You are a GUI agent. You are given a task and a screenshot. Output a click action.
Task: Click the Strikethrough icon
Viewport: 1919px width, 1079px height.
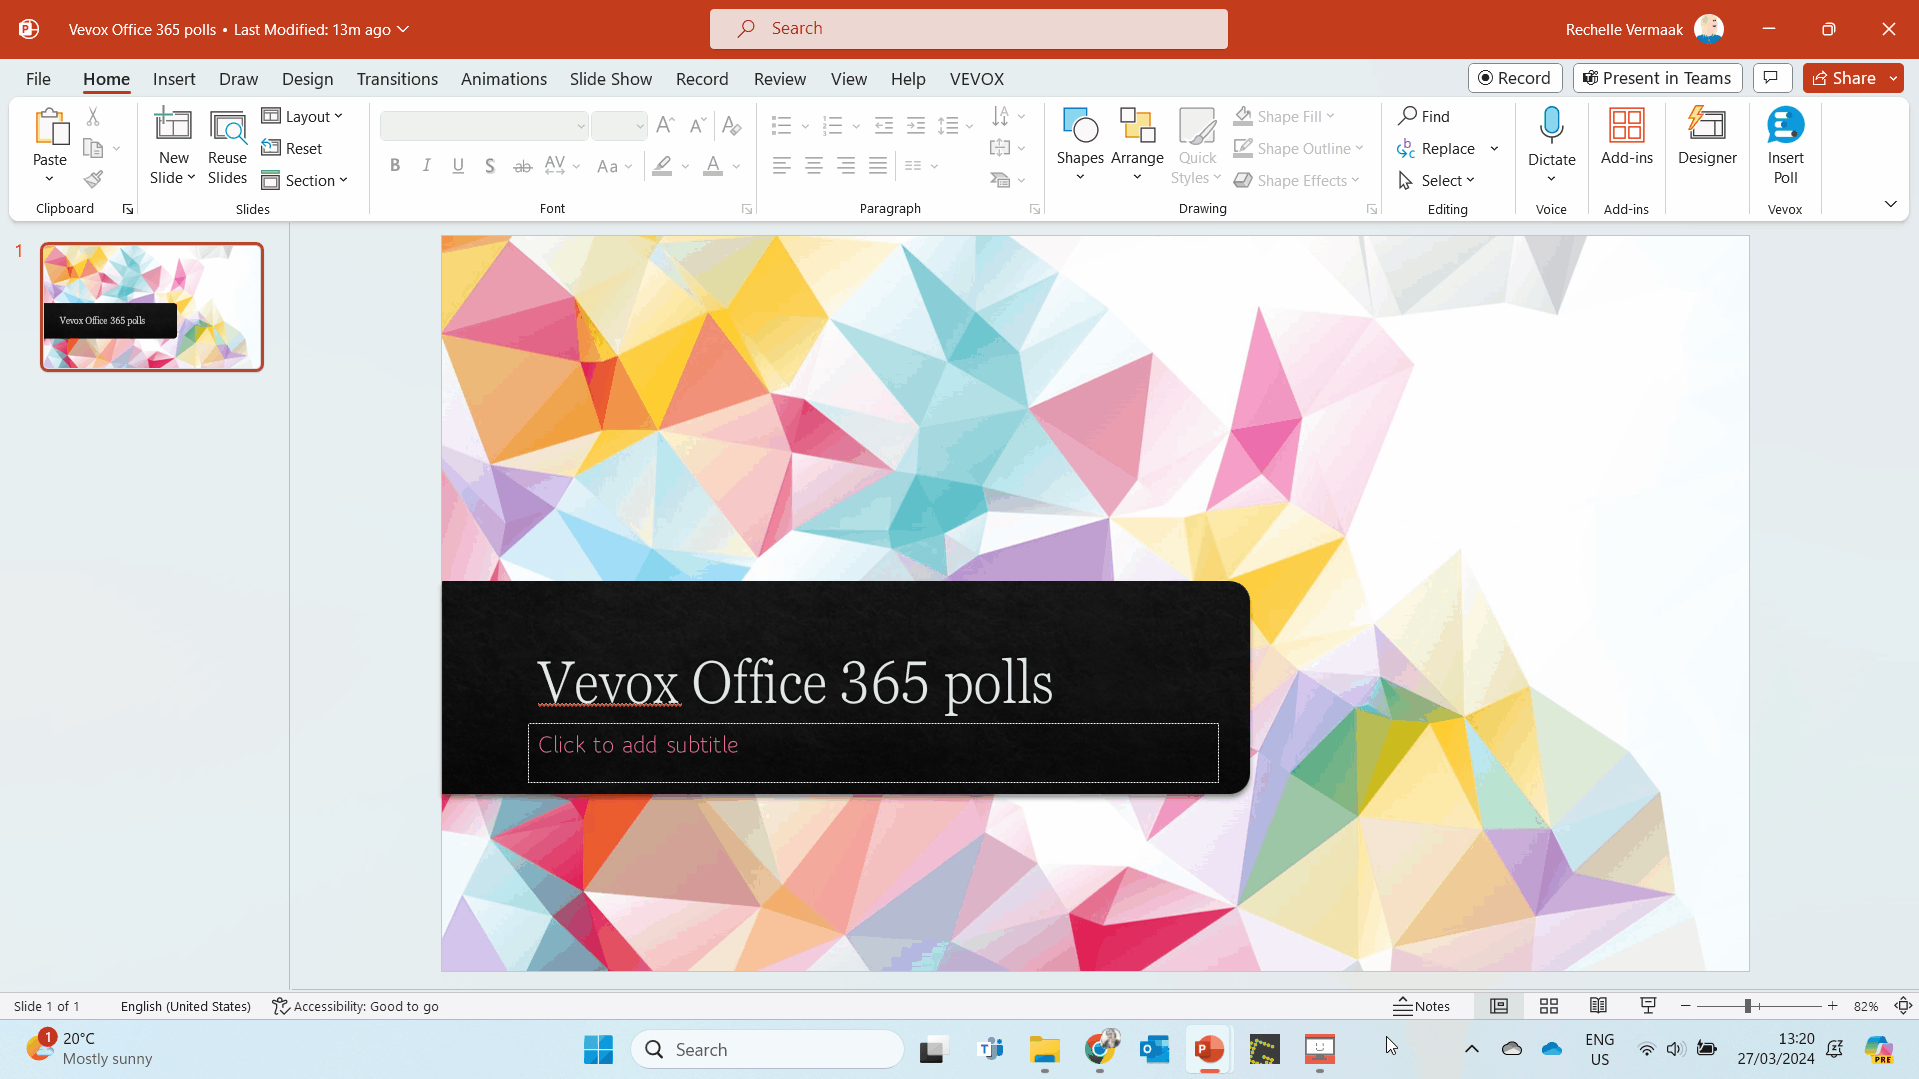(x=522, y=166)
